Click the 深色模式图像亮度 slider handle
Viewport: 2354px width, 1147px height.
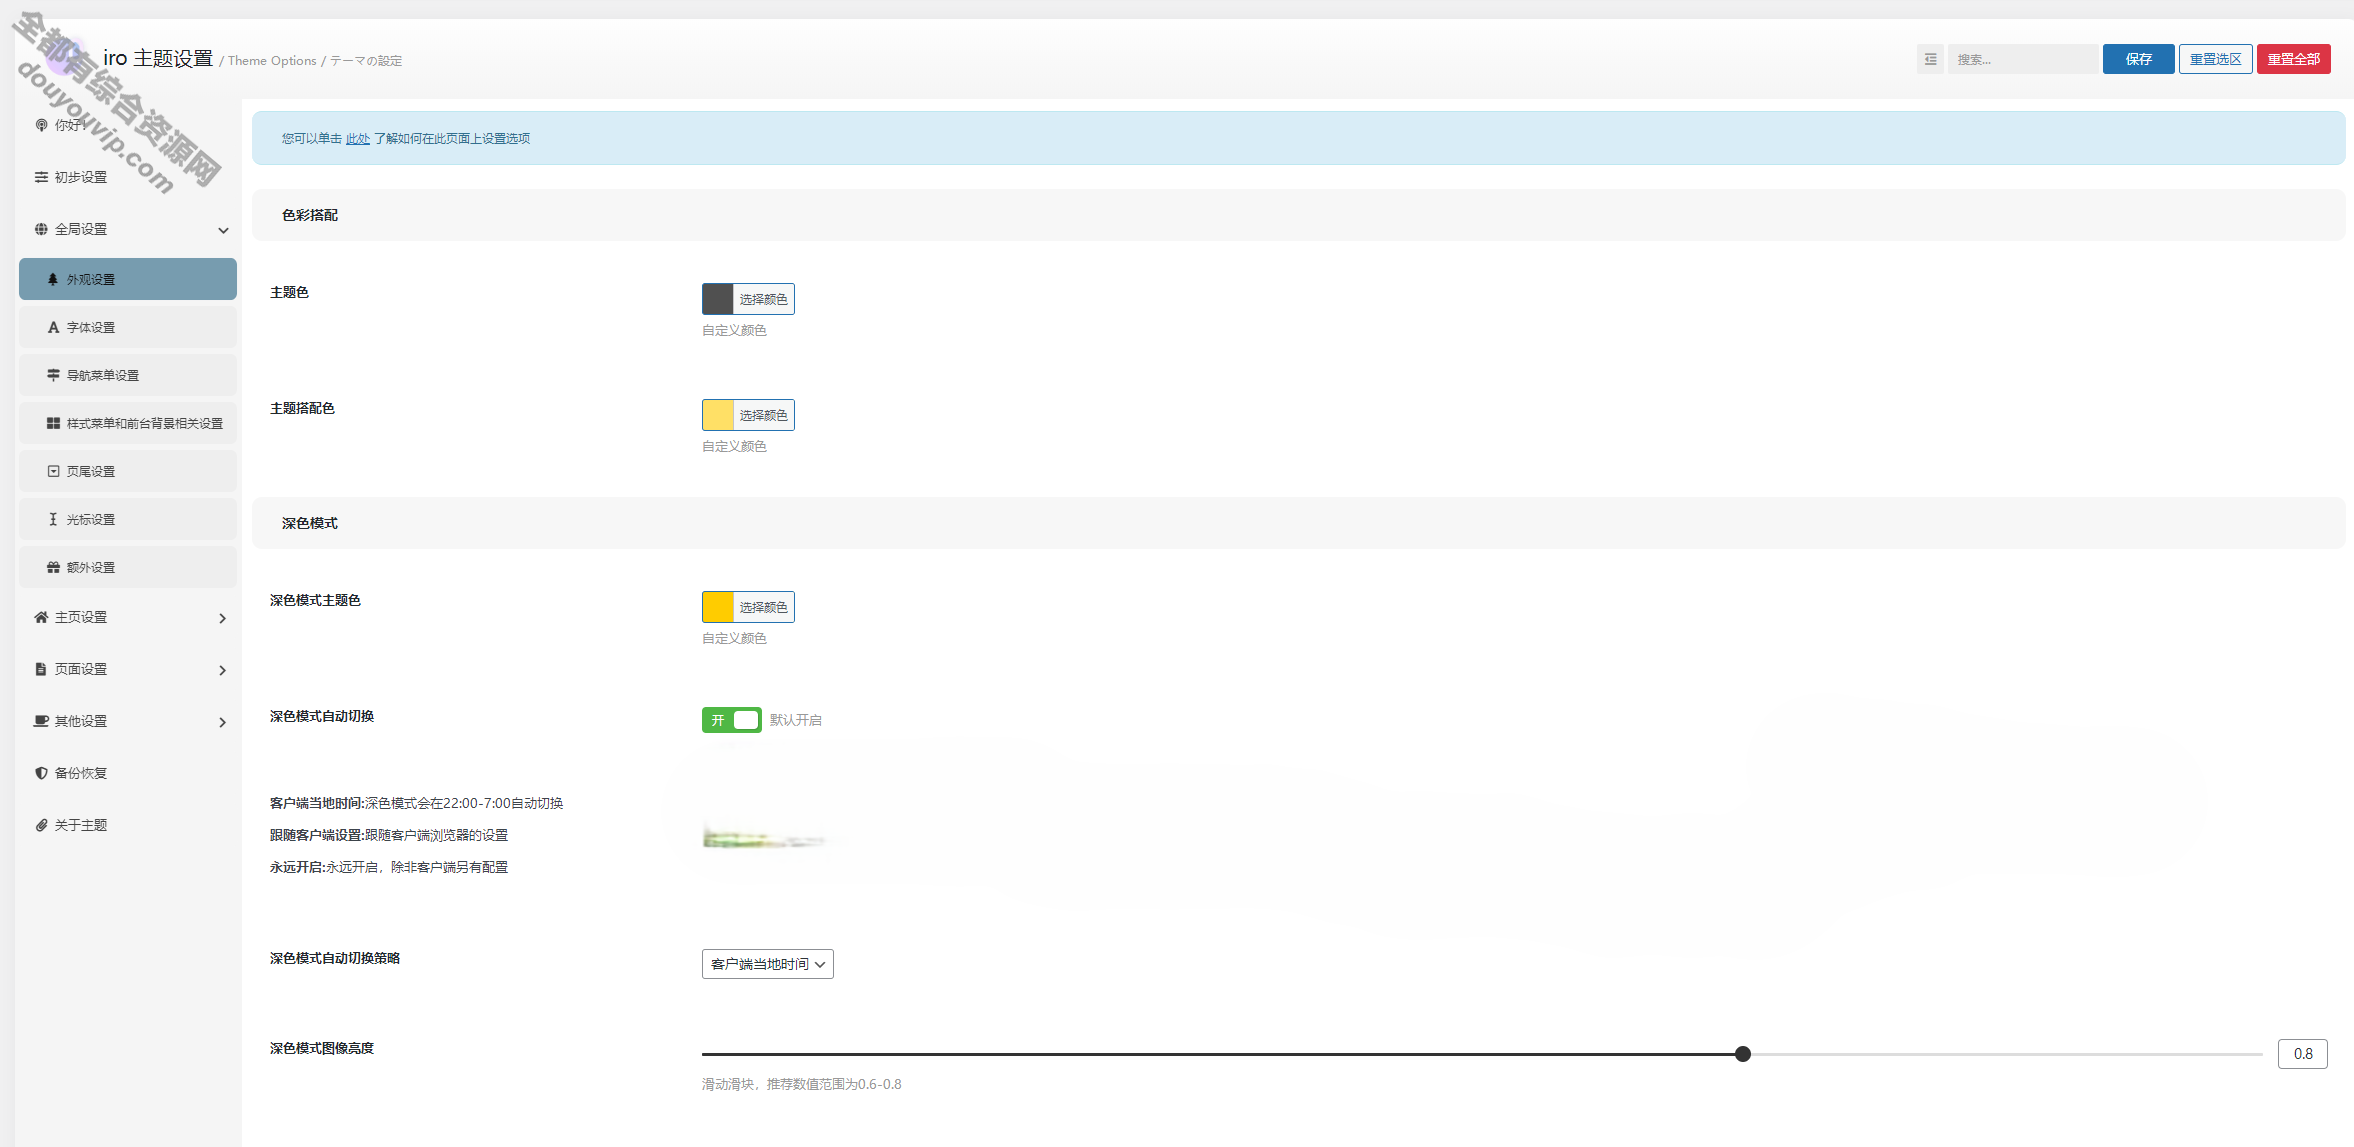[x=1743, y=1054]
